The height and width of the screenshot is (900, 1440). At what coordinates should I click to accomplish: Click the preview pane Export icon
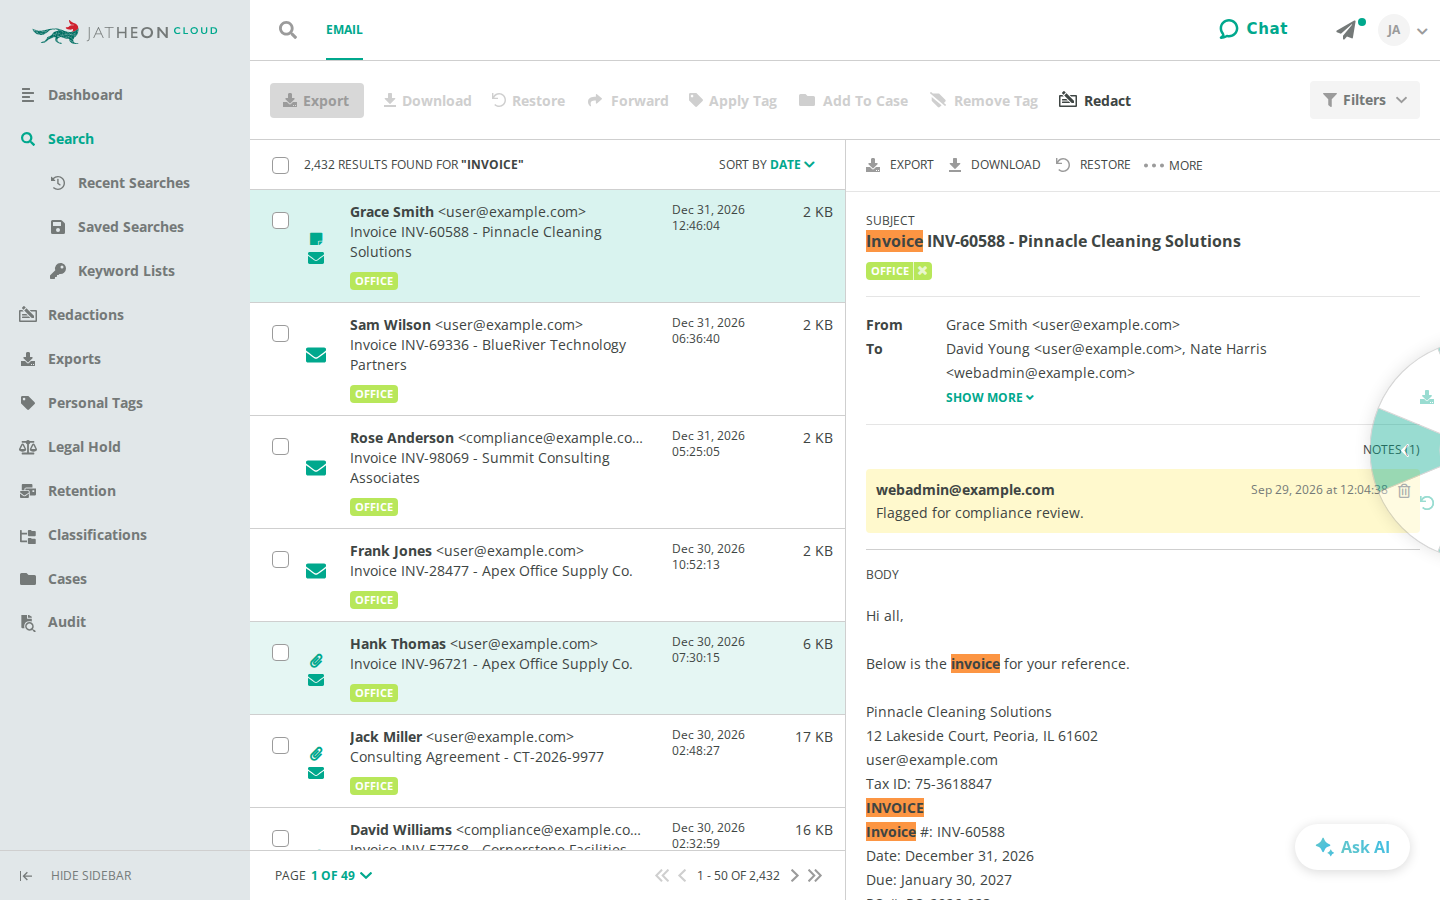(x=873, y=165)
